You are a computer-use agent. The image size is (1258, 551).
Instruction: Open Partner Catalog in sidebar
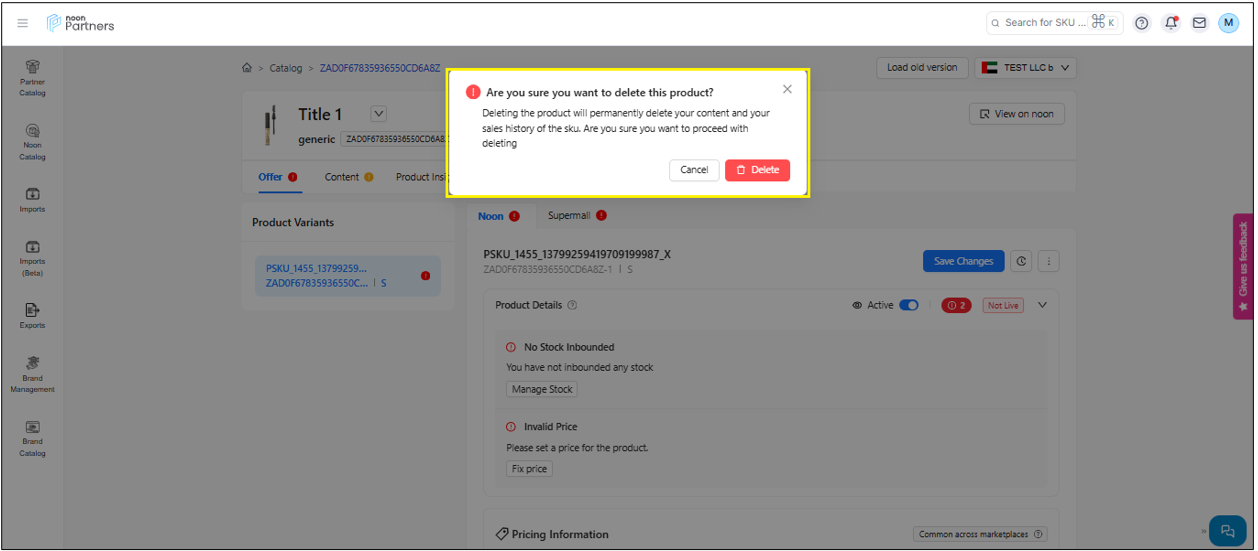(32, 77)
